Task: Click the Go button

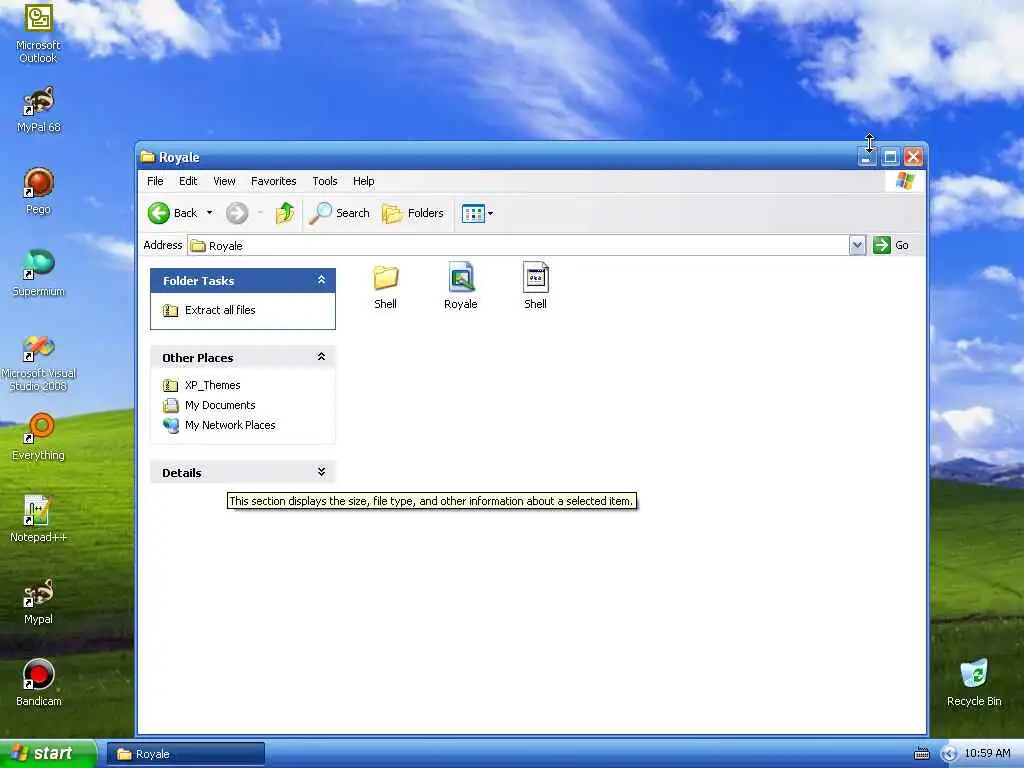Action: tap(891, 246)
